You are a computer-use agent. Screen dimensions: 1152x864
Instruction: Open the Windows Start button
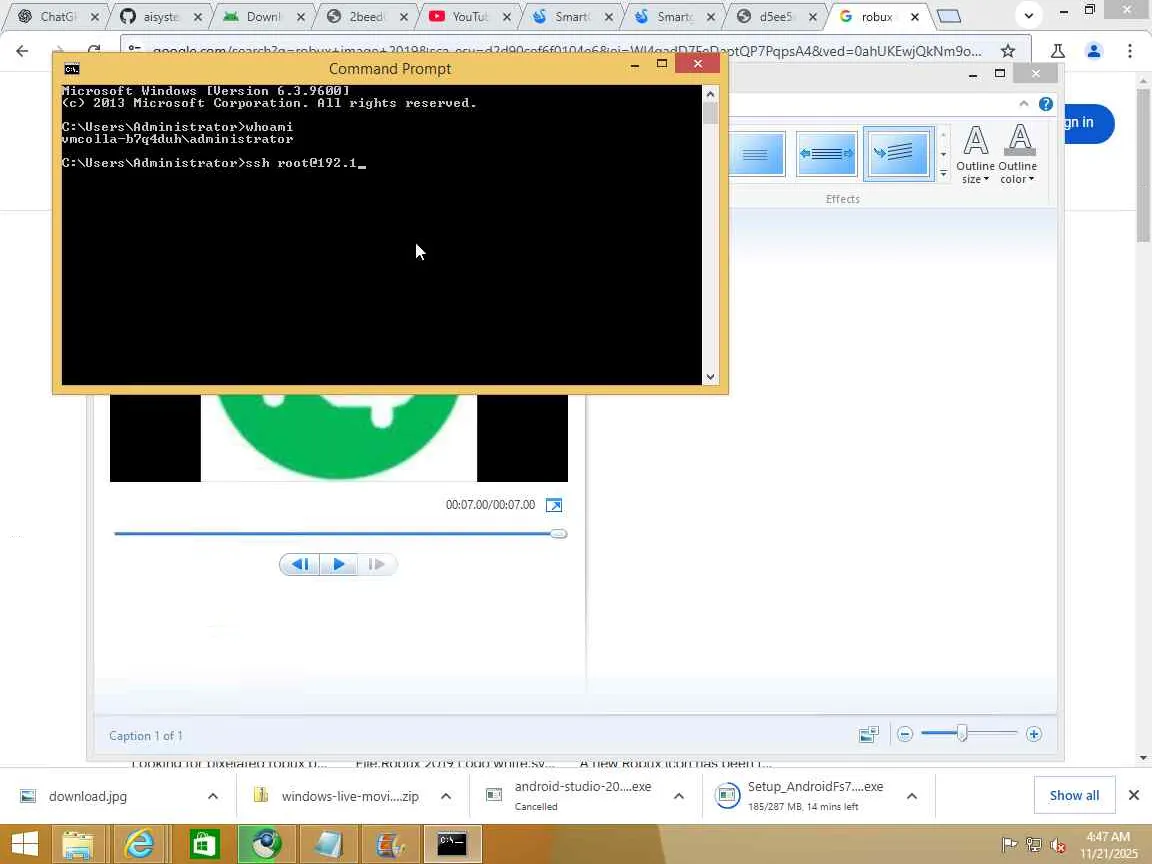pyautogui.click(x=24, y=844)
